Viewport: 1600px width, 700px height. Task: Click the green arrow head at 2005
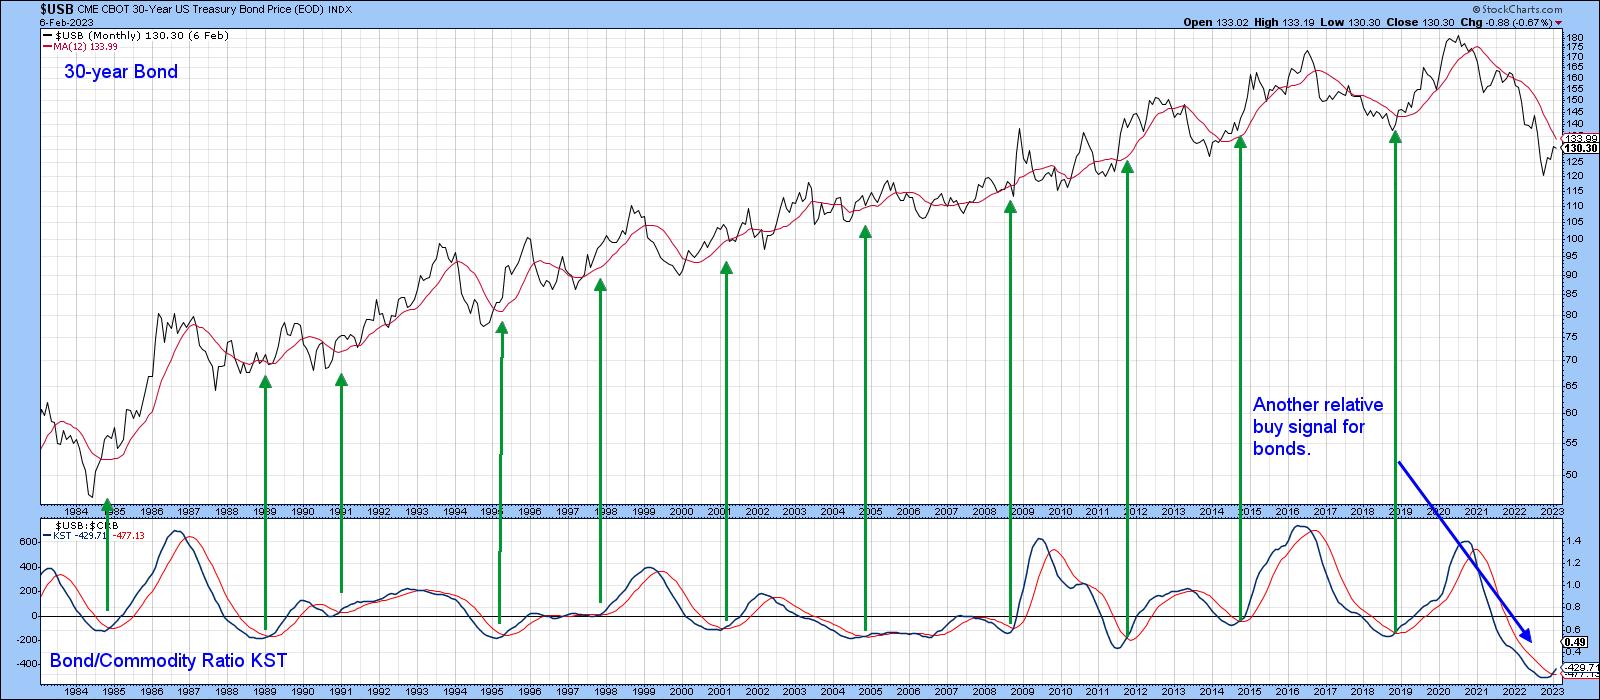[x=865, y=232]
